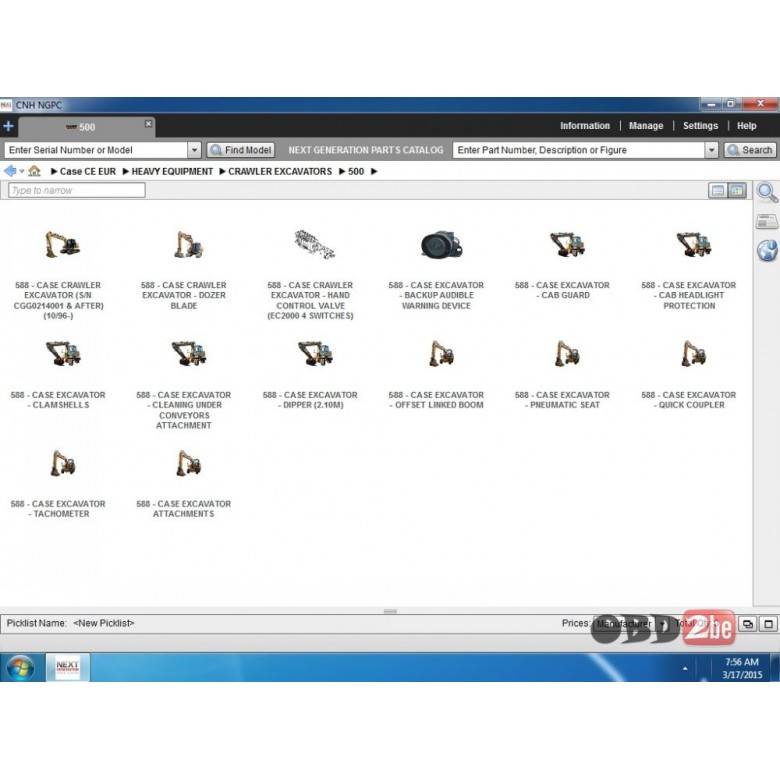Viewport: 780px width, 780px height.
Task: Open CRAWLER EXCAVATORS breadcrumb
Action: (280, 172)
